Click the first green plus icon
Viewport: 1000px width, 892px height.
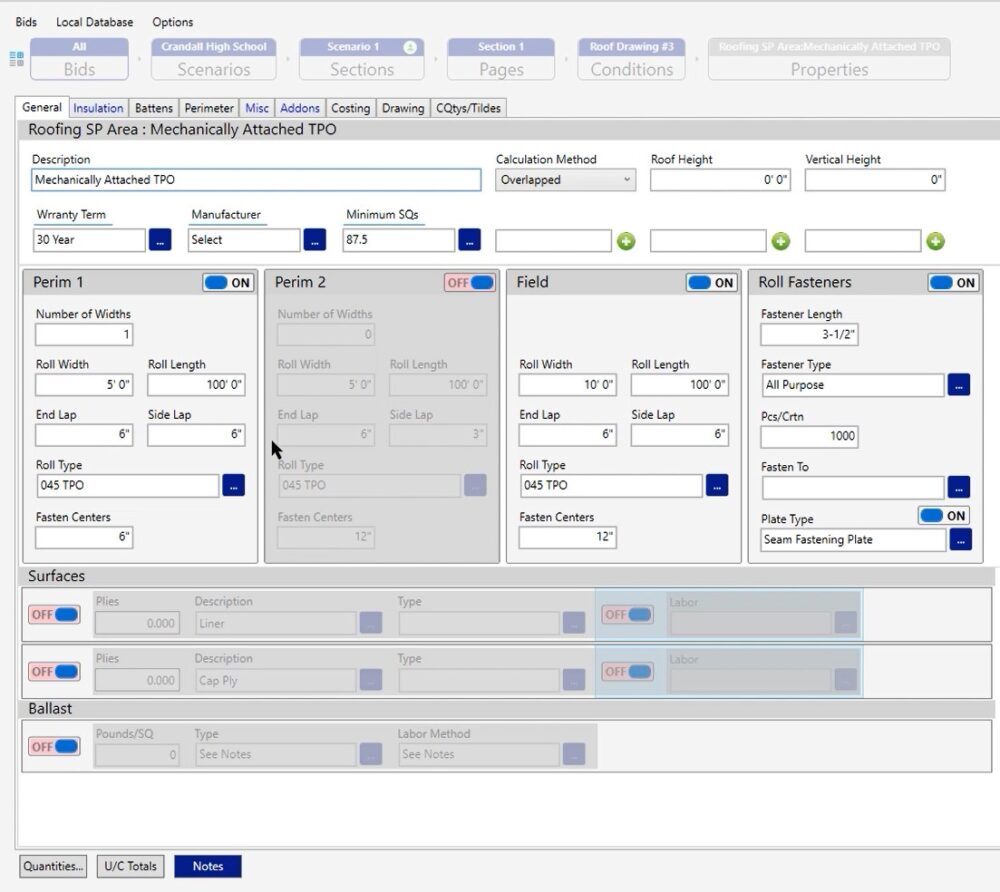tap(626, 241)
